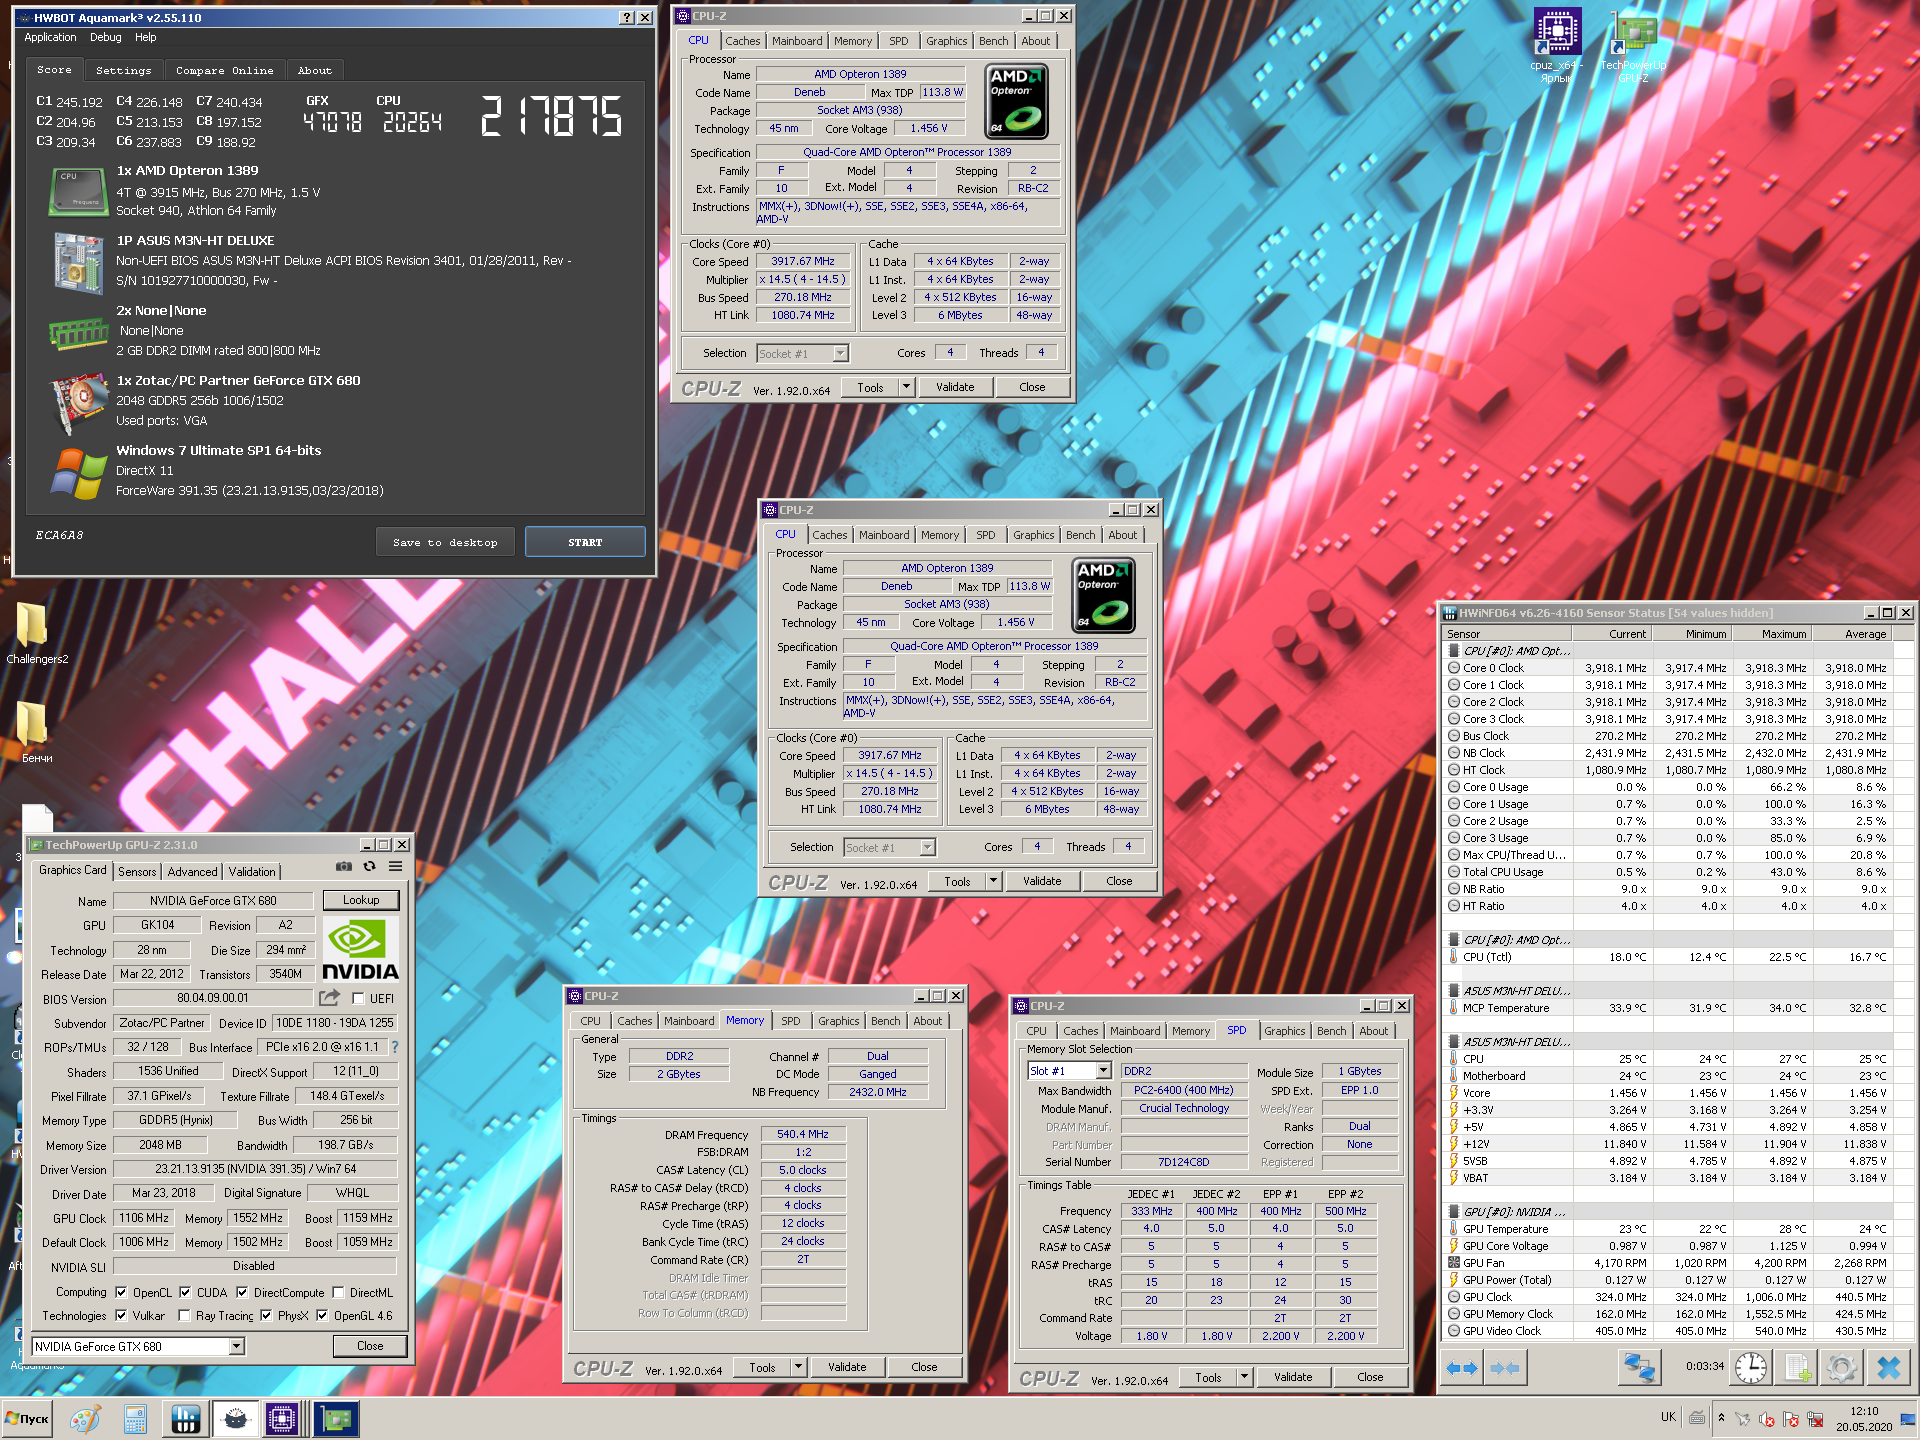The height and width of the screenshot is (1440, 1920).
Task: Click muted volume tray icon
Action: click(1767, 1419)
